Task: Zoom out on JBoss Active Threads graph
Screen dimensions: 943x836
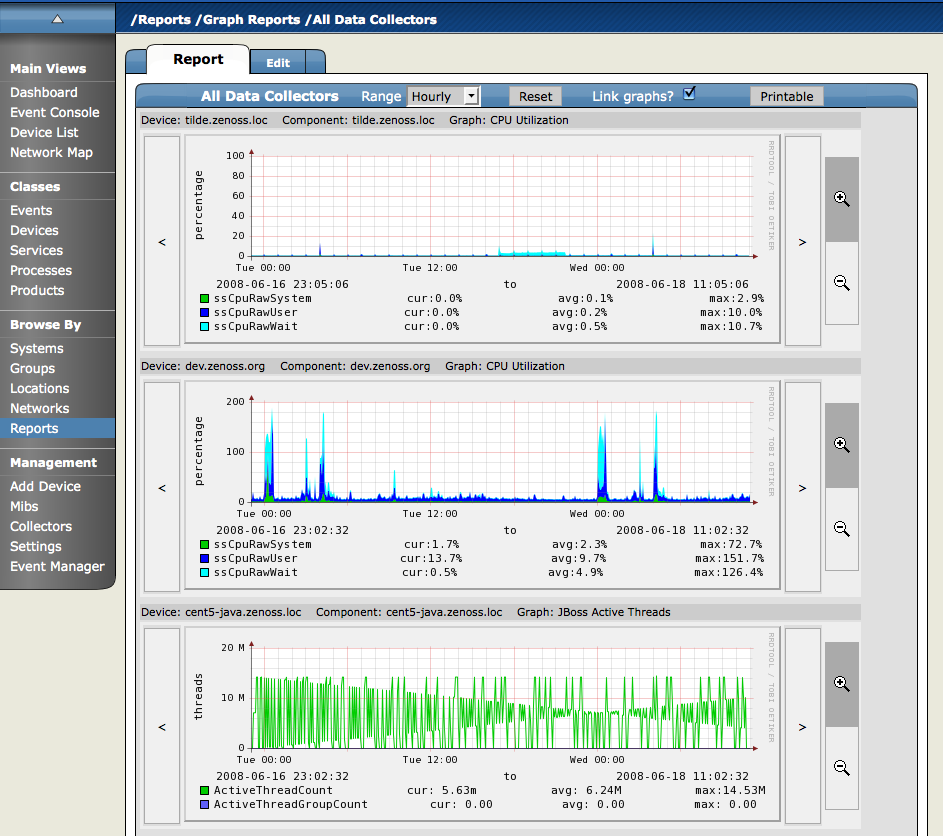Action: pos(841,768)
